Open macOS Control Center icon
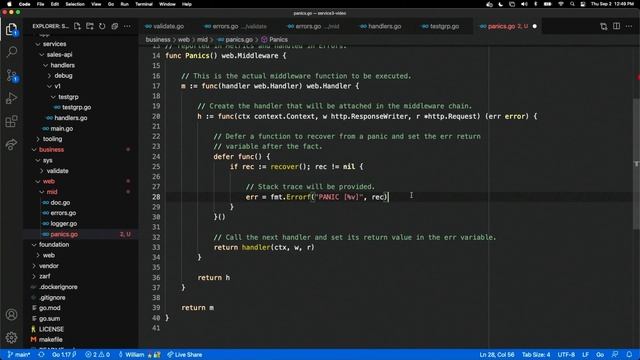Screen dimensions: 640x360 pyautogui.click(x=583, y=4)
